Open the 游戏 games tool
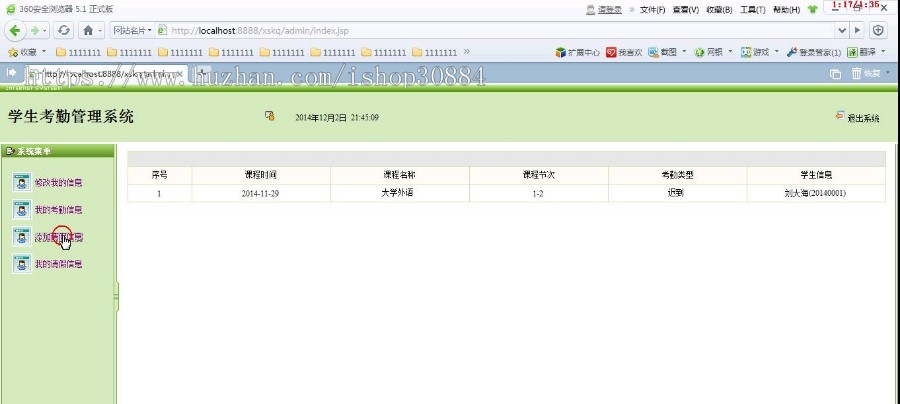The width and height of the screenshot is (900, 404). pyautogui.click(x=755, y=52)
